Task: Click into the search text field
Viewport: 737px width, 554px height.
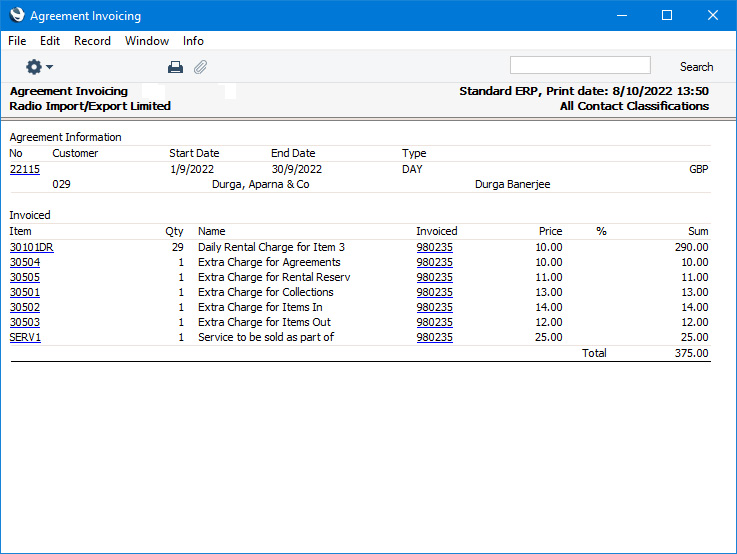Action: click(x=580, y=66)
